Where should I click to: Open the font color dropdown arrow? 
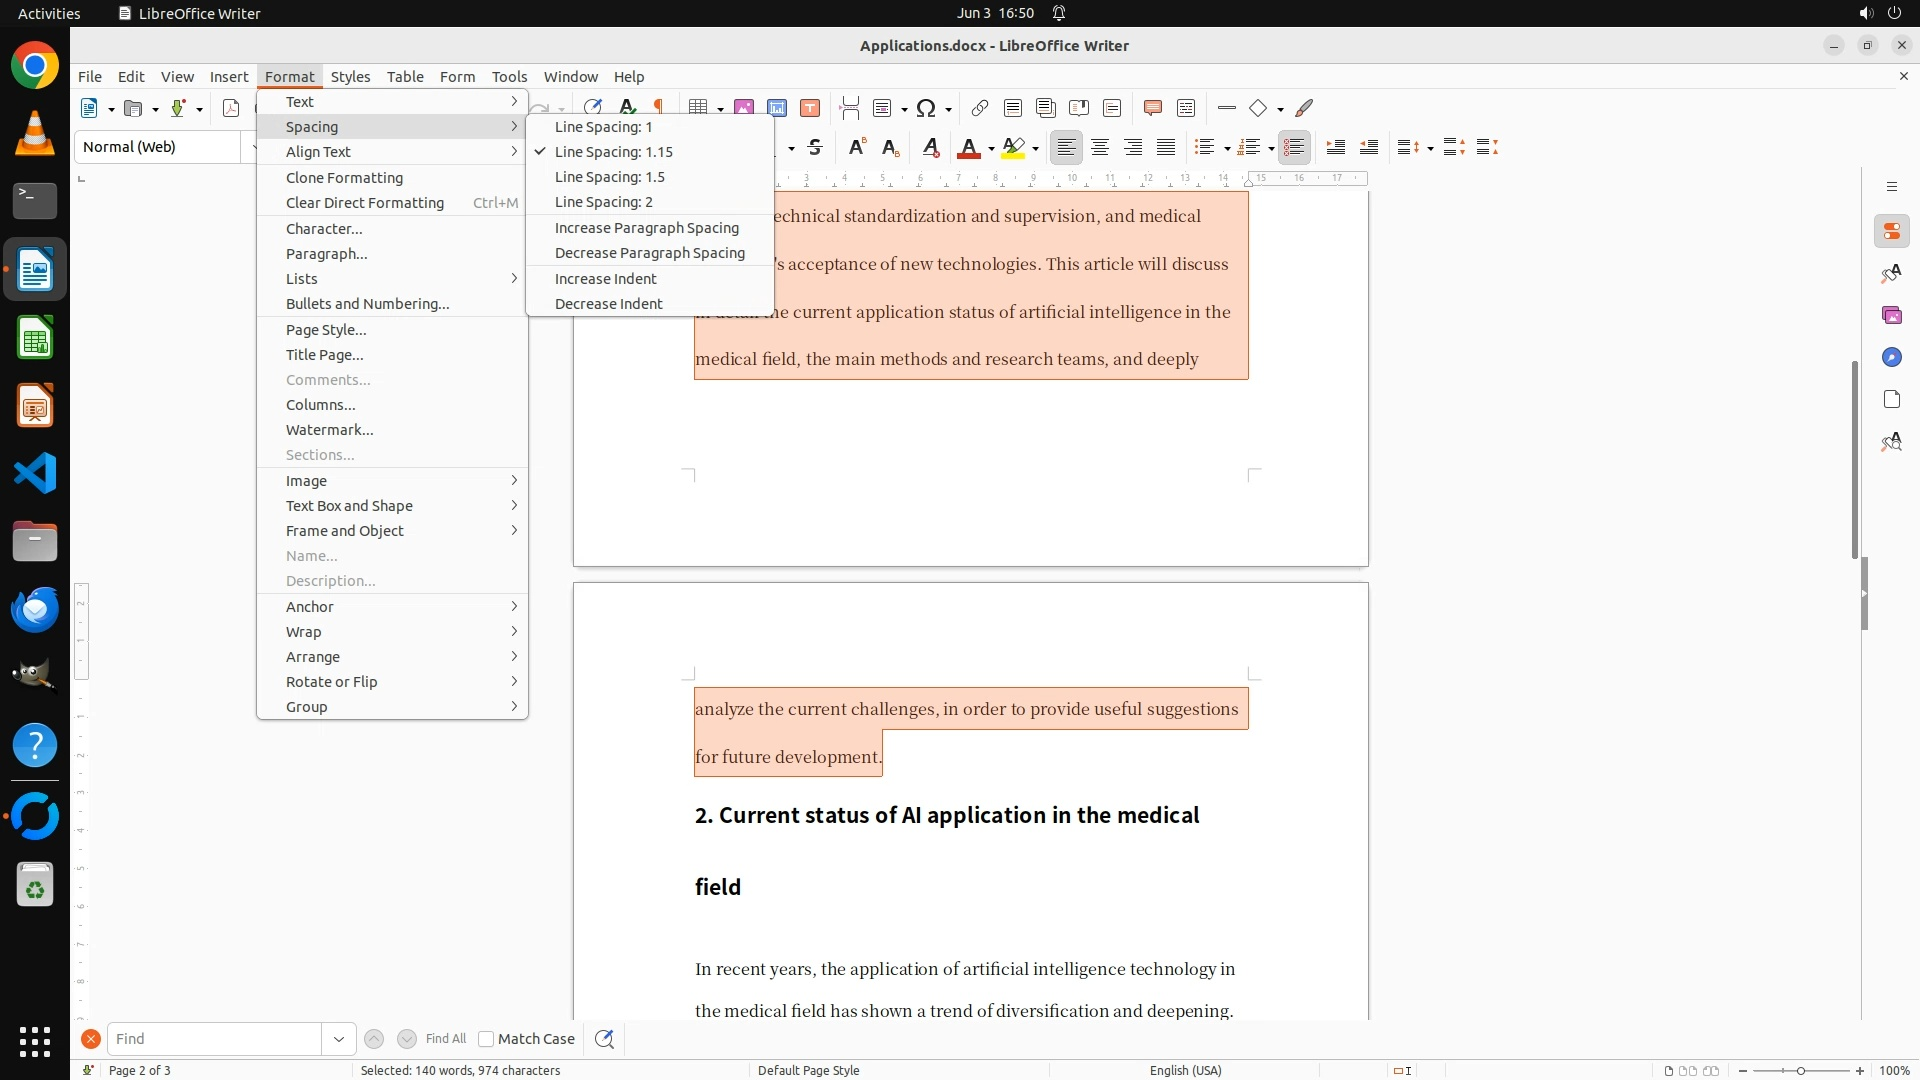[991, 148]
